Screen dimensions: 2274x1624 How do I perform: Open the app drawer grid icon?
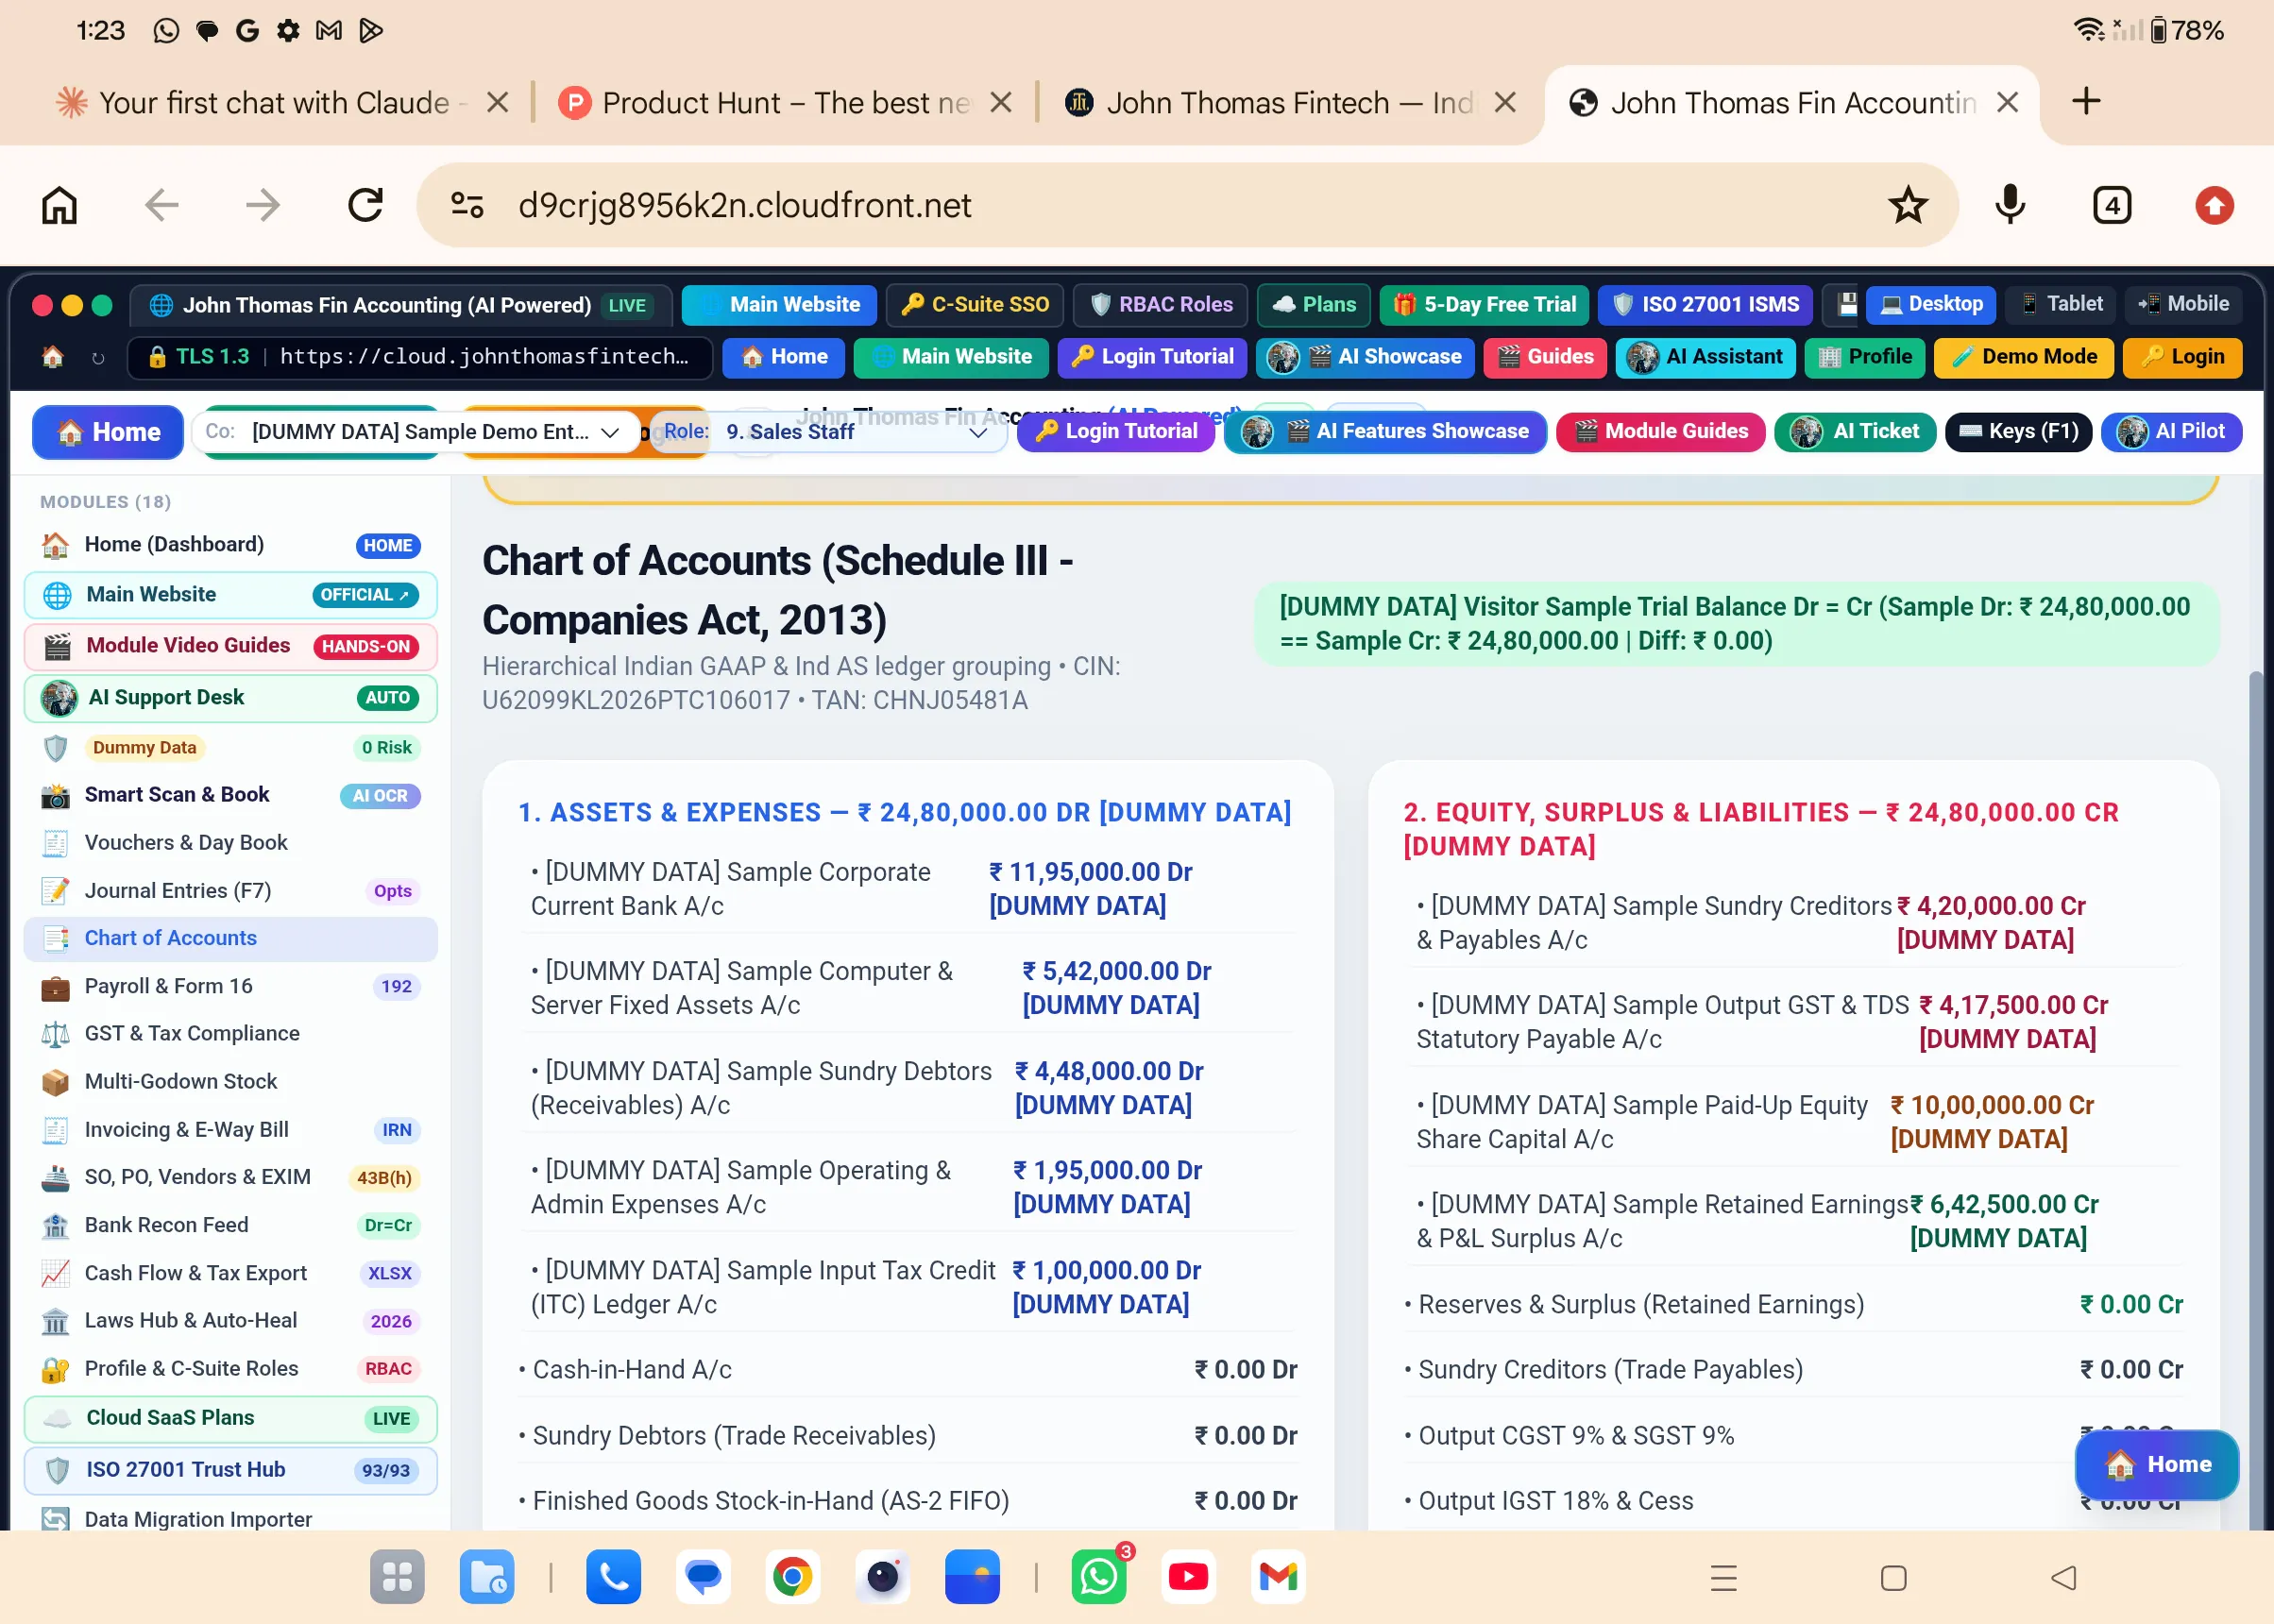coord(397,1577)
